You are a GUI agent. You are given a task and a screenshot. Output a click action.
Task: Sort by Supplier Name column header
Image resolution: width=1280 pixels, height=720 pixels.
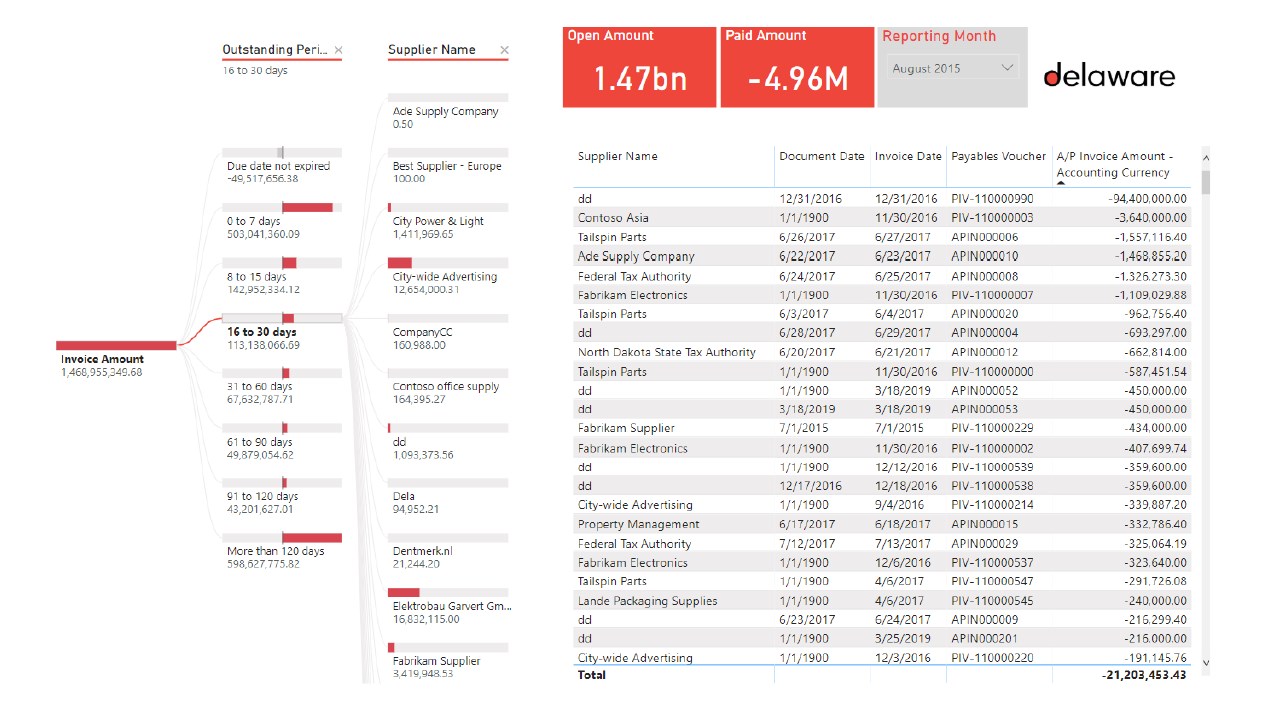tap(618, 156)
